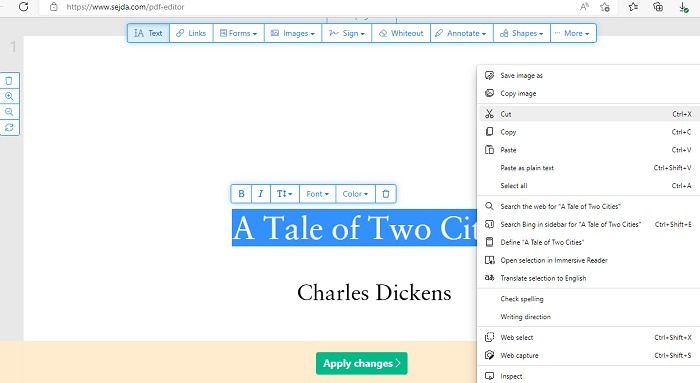Viewport: 700px width, 383px height.
Task: Select Copy in the context menu
Action: [x=588, y=132]
